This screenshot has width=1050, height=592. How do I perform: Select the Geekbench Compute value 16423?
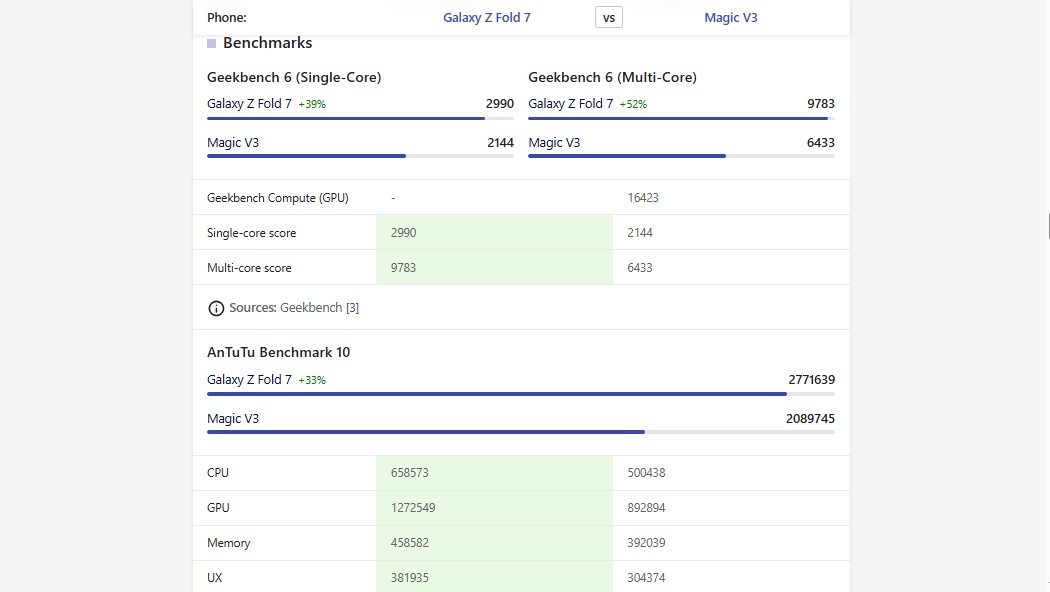click(x=643, y=198)
